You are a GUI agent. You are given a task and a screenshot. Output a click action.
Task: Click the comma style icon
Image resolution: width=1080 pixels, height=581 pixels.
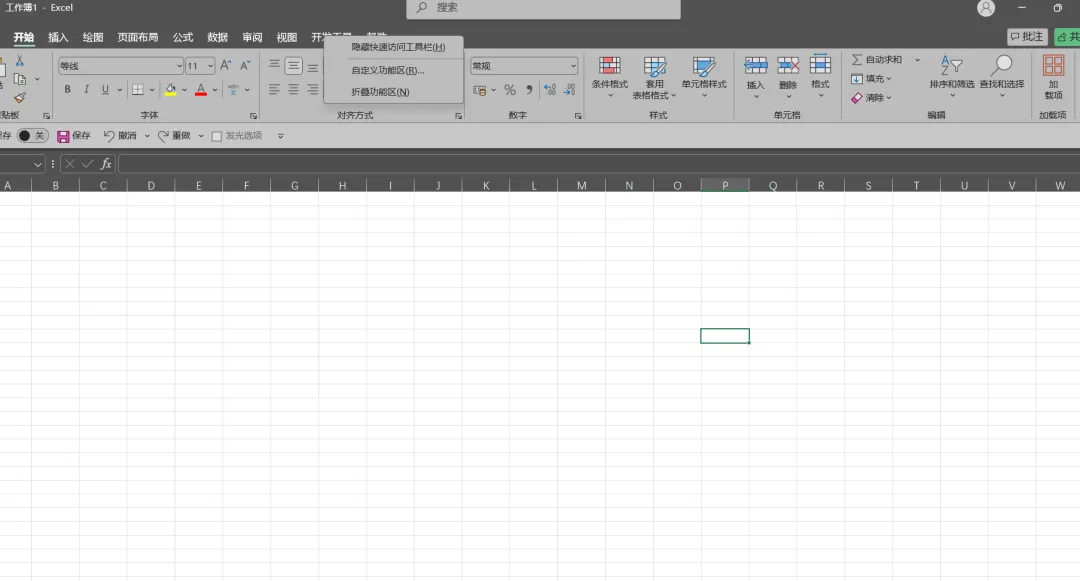point(529,89)
